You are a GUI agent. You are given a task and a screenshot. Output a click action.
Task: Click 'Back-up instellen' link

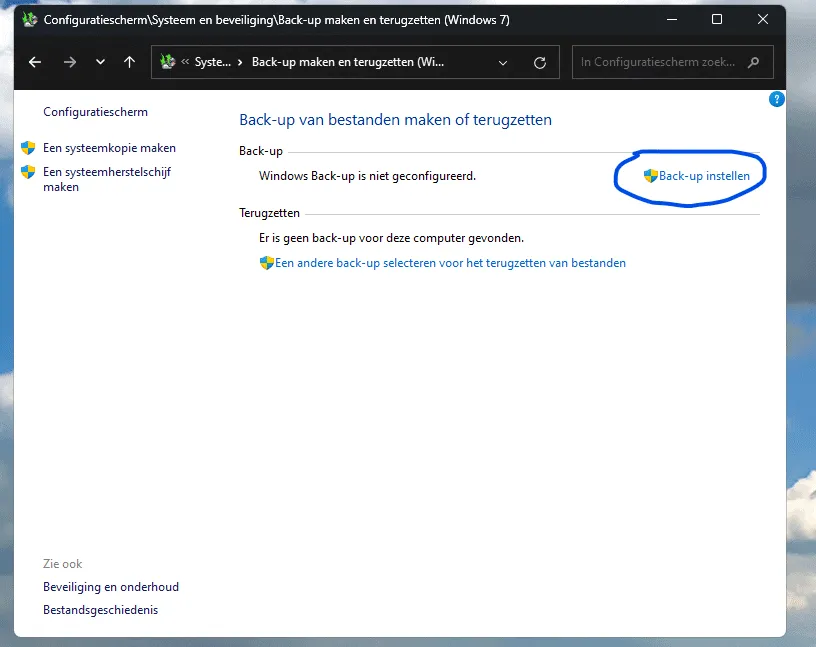[x=704, y=176]
